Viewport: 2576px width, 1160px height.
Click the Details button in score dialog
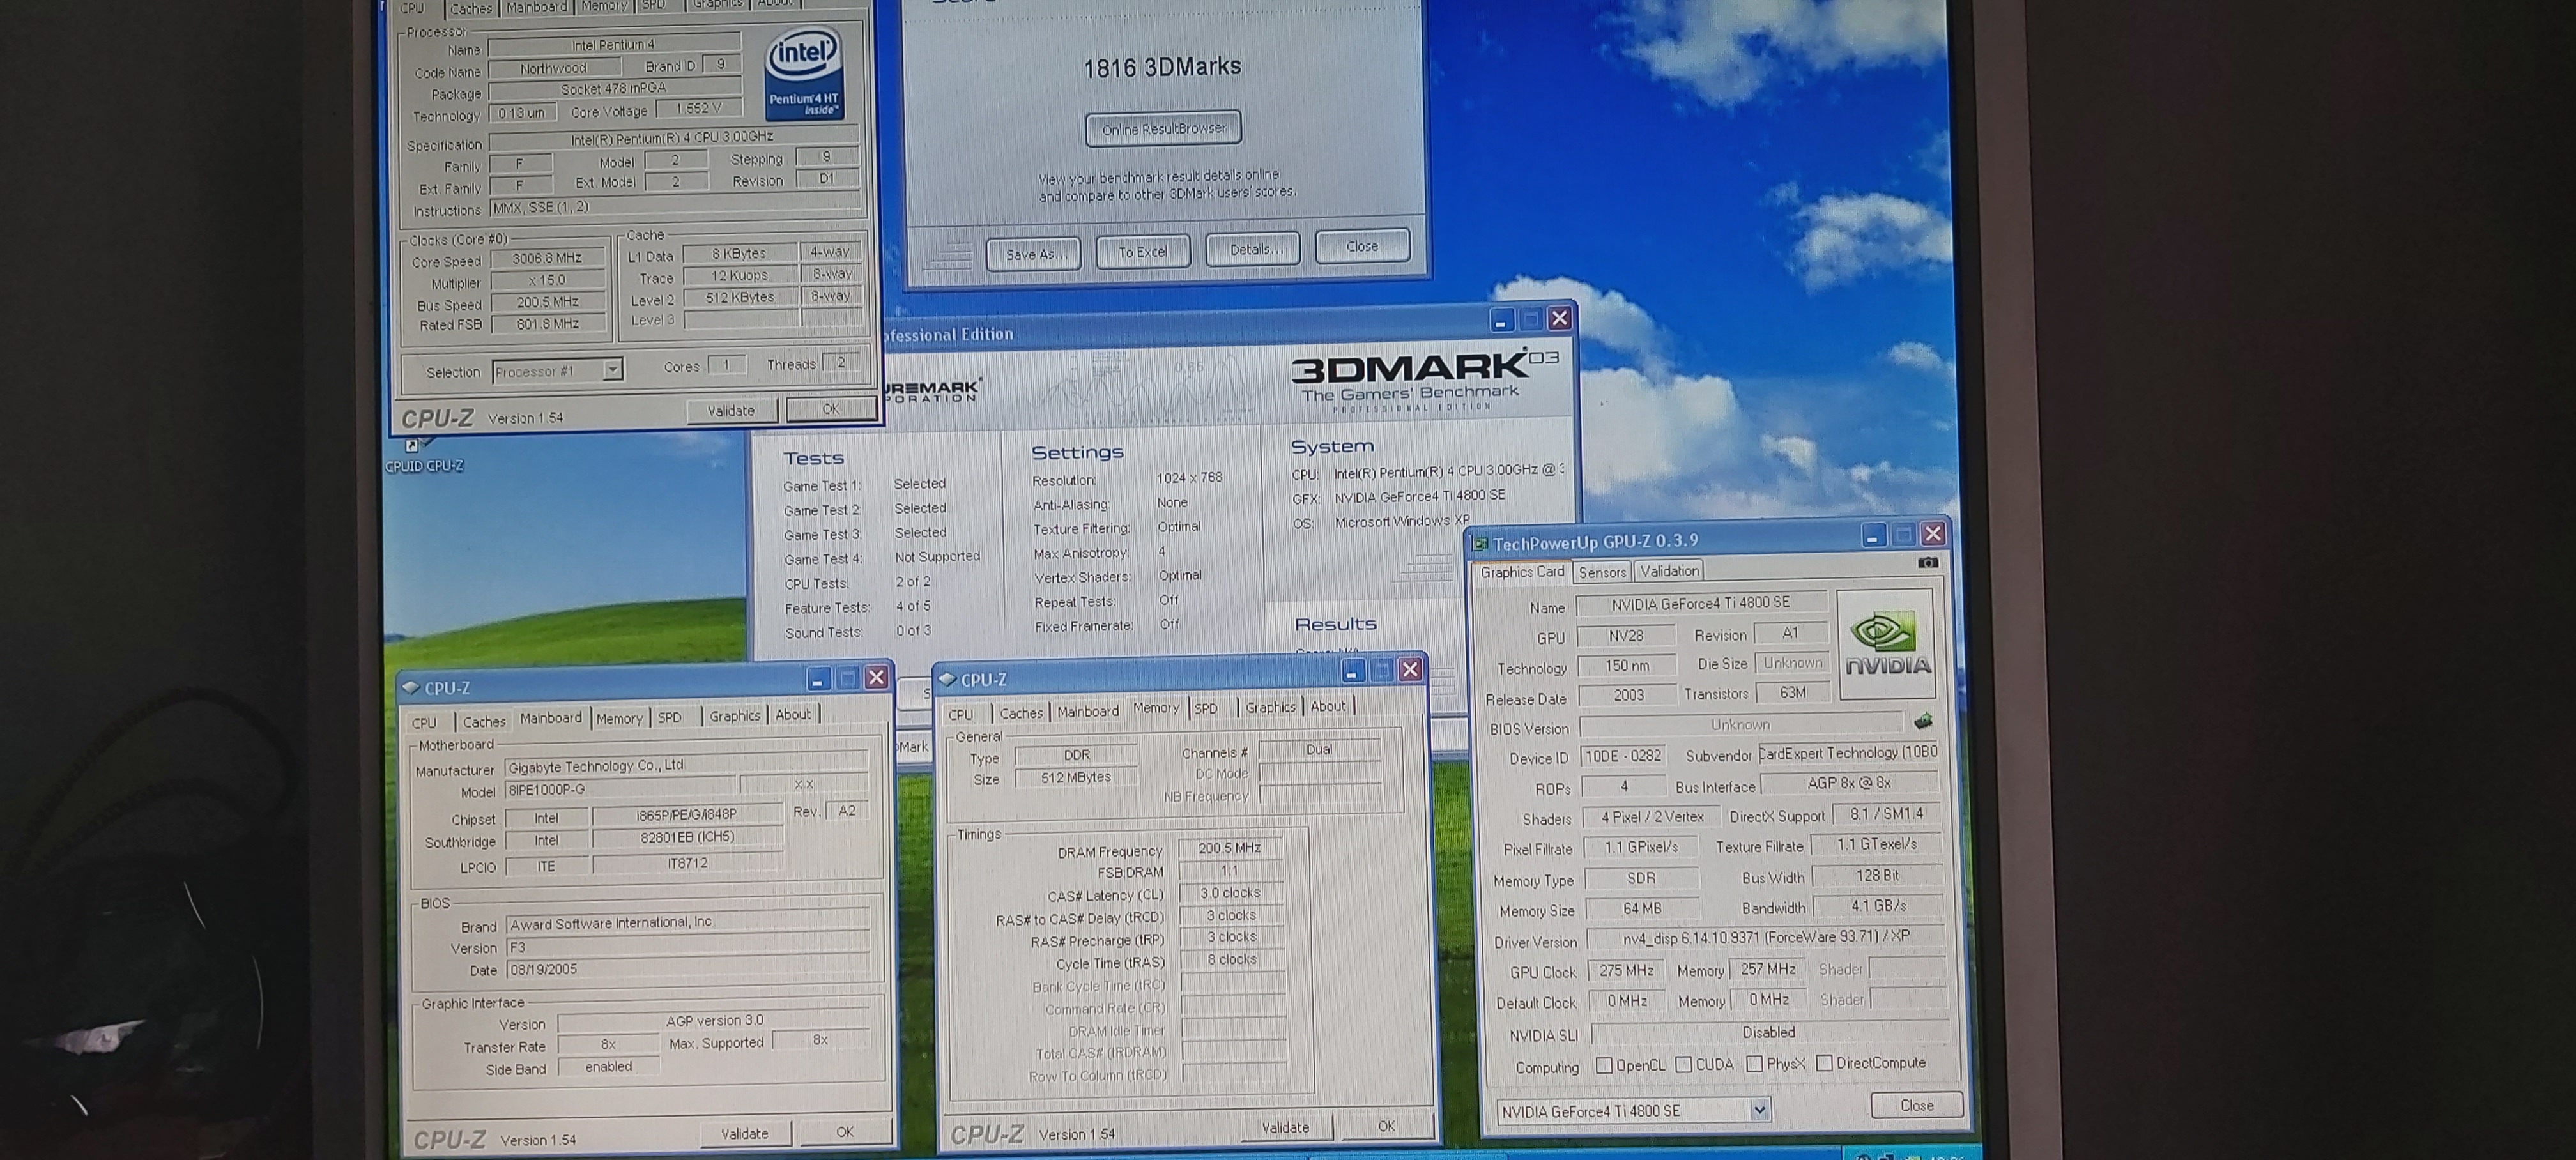tap(1252, 249)
